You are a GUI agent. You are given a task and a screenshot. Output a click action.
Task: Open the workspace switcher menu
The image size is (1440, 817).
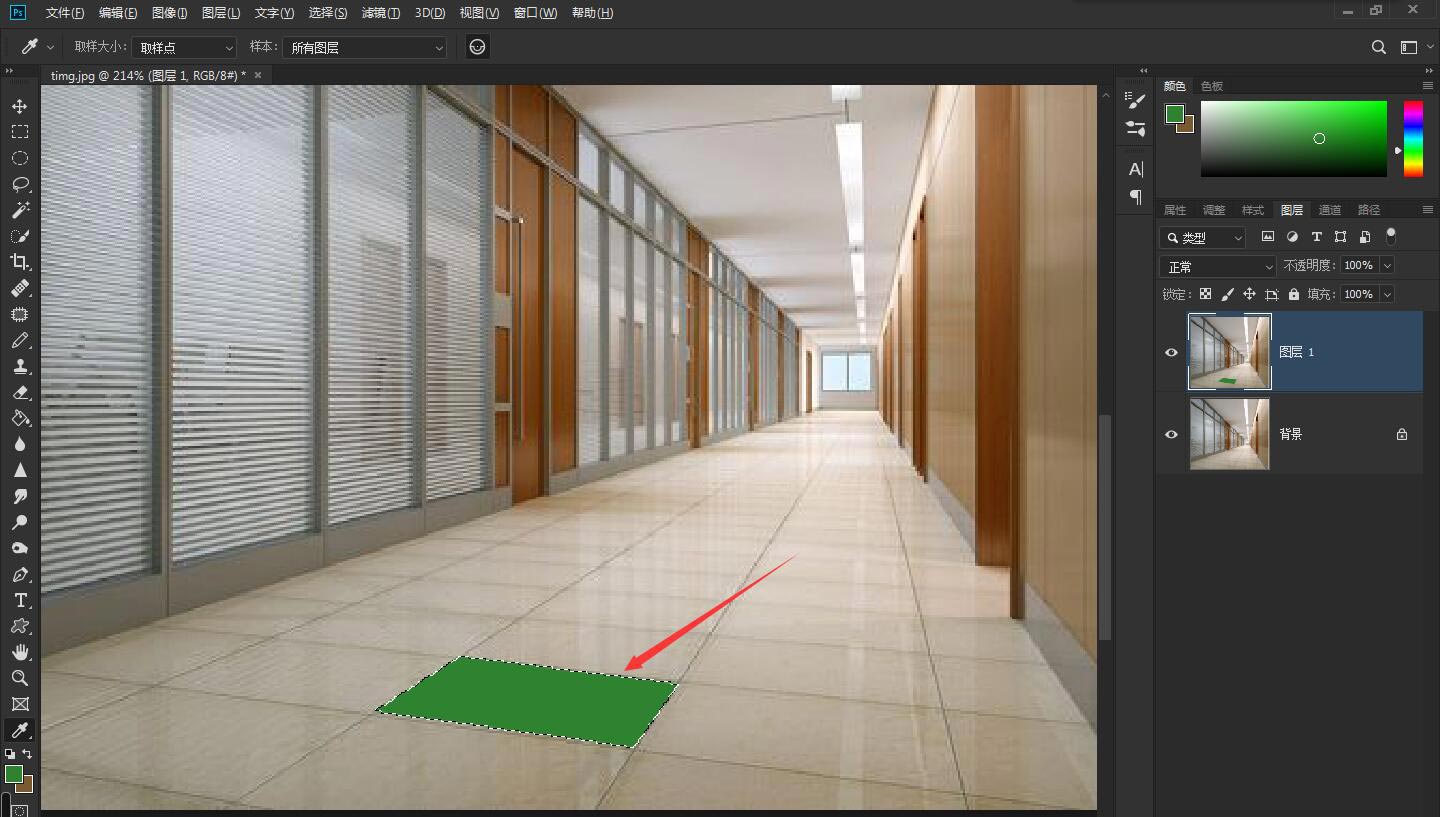coord(1411,47)
